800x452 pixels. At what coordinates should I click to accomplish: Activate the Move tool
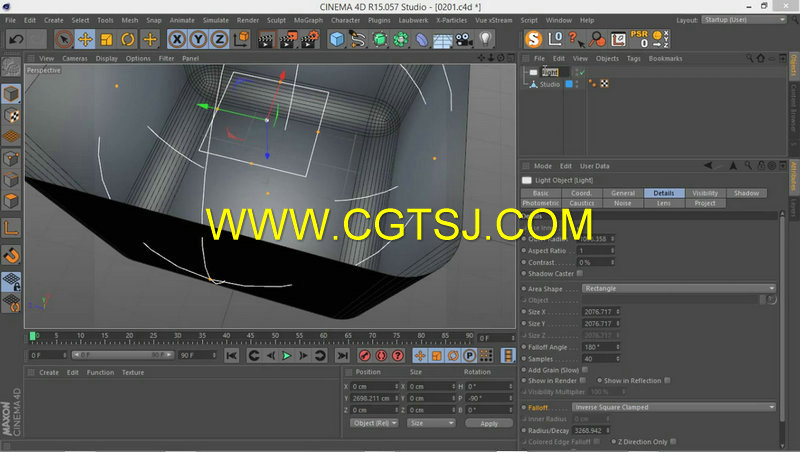(x=85, y=39)
